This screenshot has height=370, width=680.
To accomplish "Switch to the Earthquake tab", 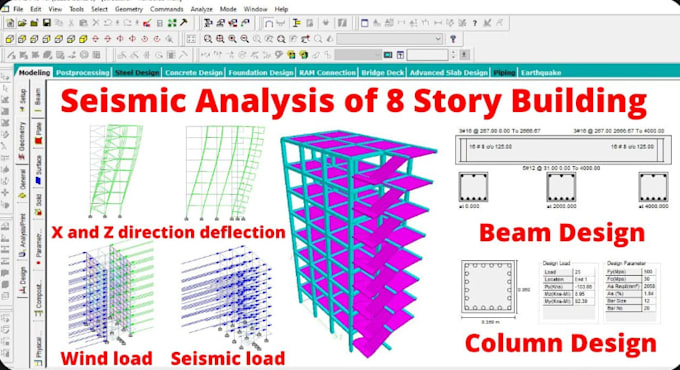I will tap(541, 72).
